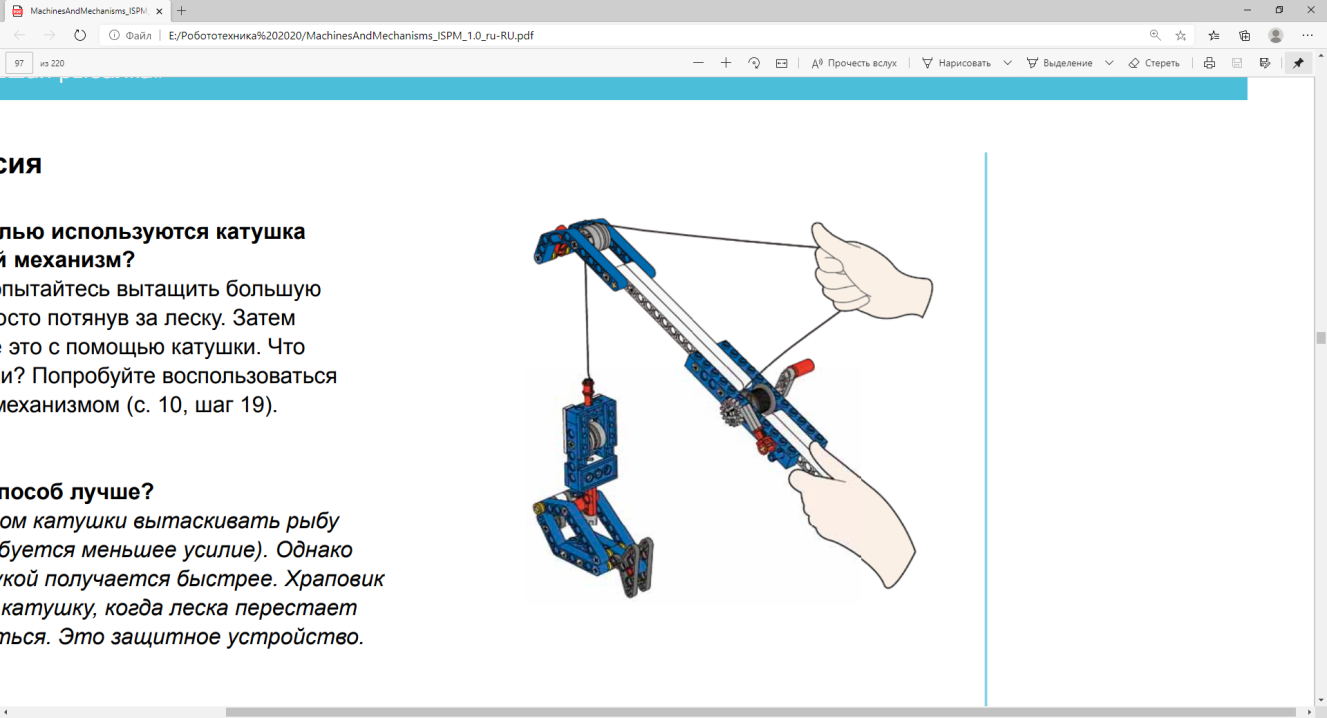1327x718 pixels.
Task: Expand the Выделение highlight color dropdown
Action: tap(1109, 63)
